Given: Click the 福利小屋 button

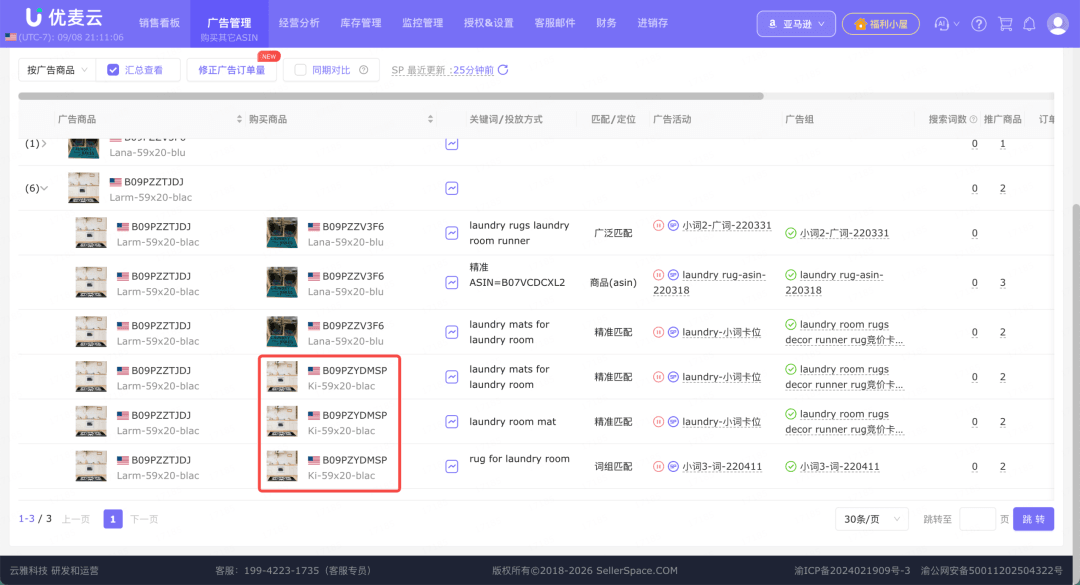Looking at the screenshot, I should click(880, 24).
